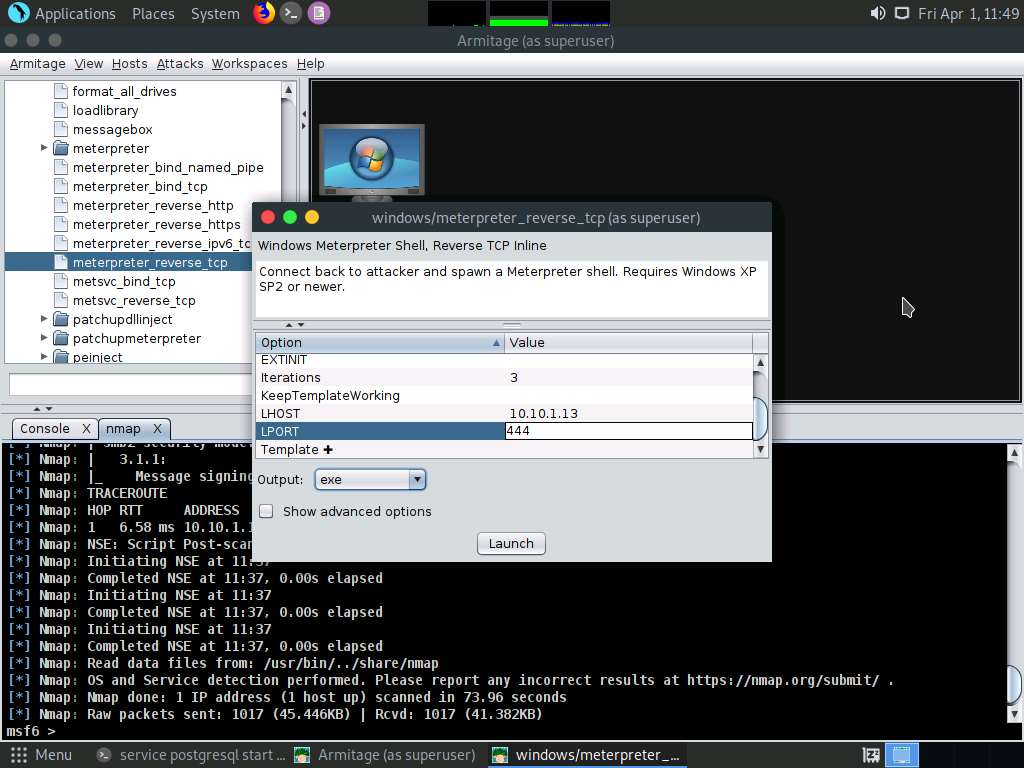
Task: Select meterpreter_reverse_https in module tree
Action: point(156,224)
